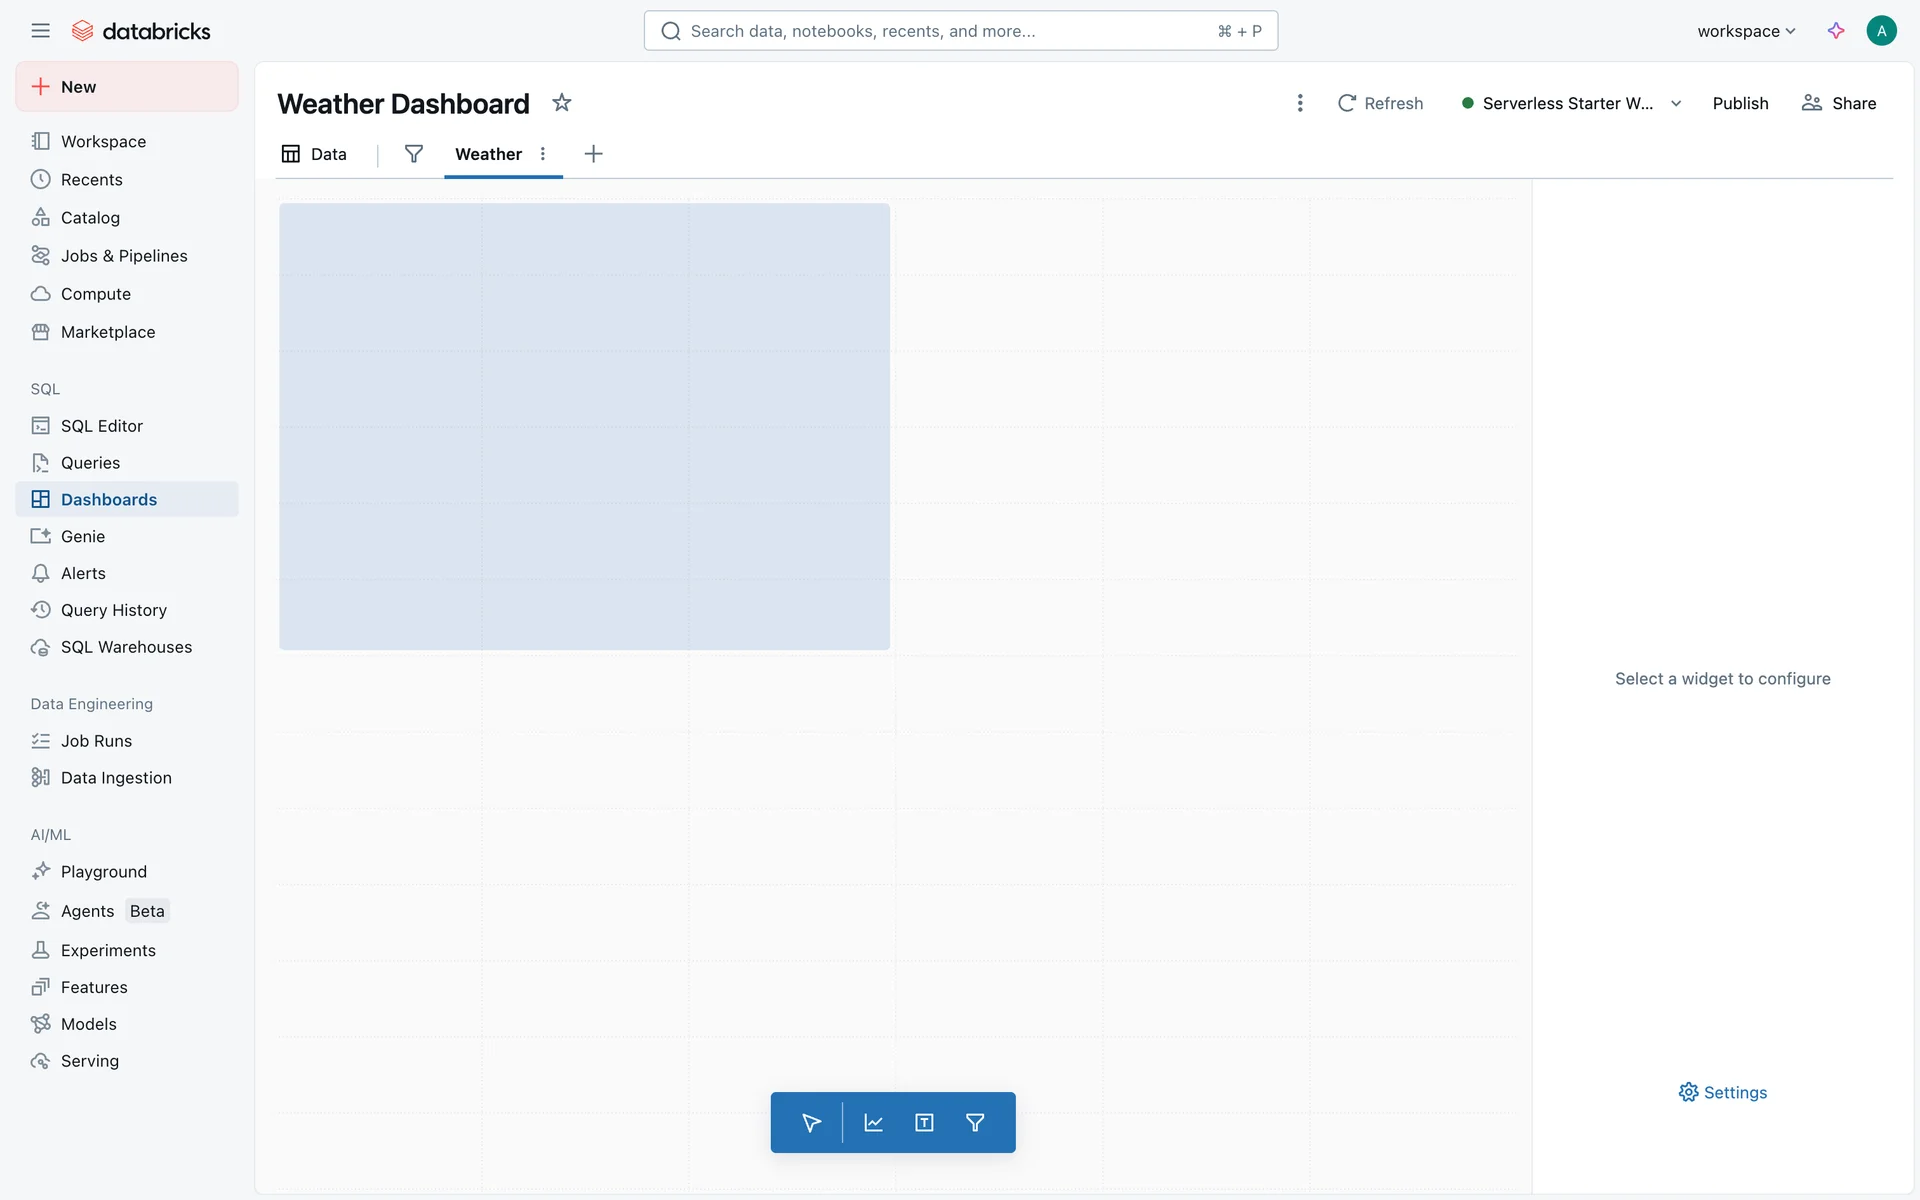This screenshot has width=1920, height=1200.
Task: Open Weather tab options menu
Action: click(x=543, y=154)
